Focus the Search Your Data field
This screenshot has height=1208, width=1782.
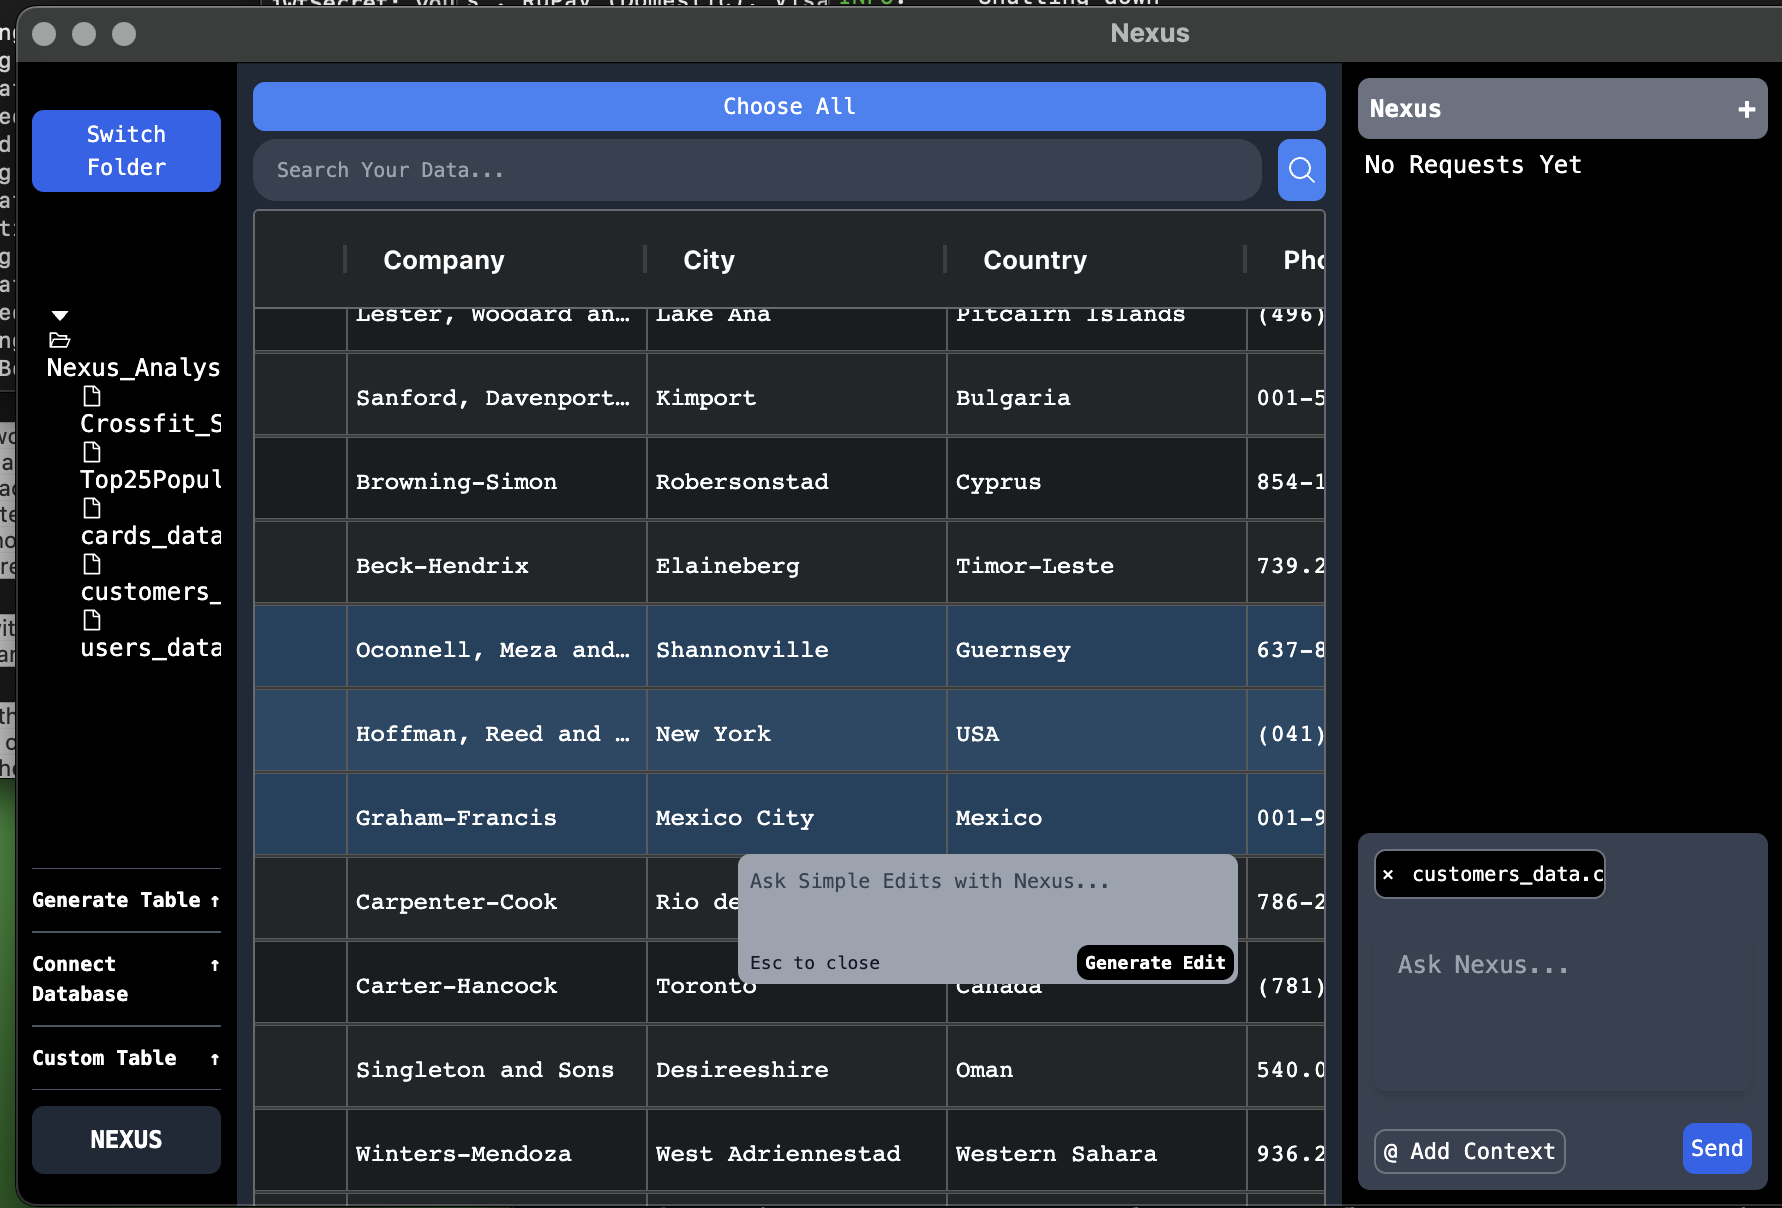(757, 170)
